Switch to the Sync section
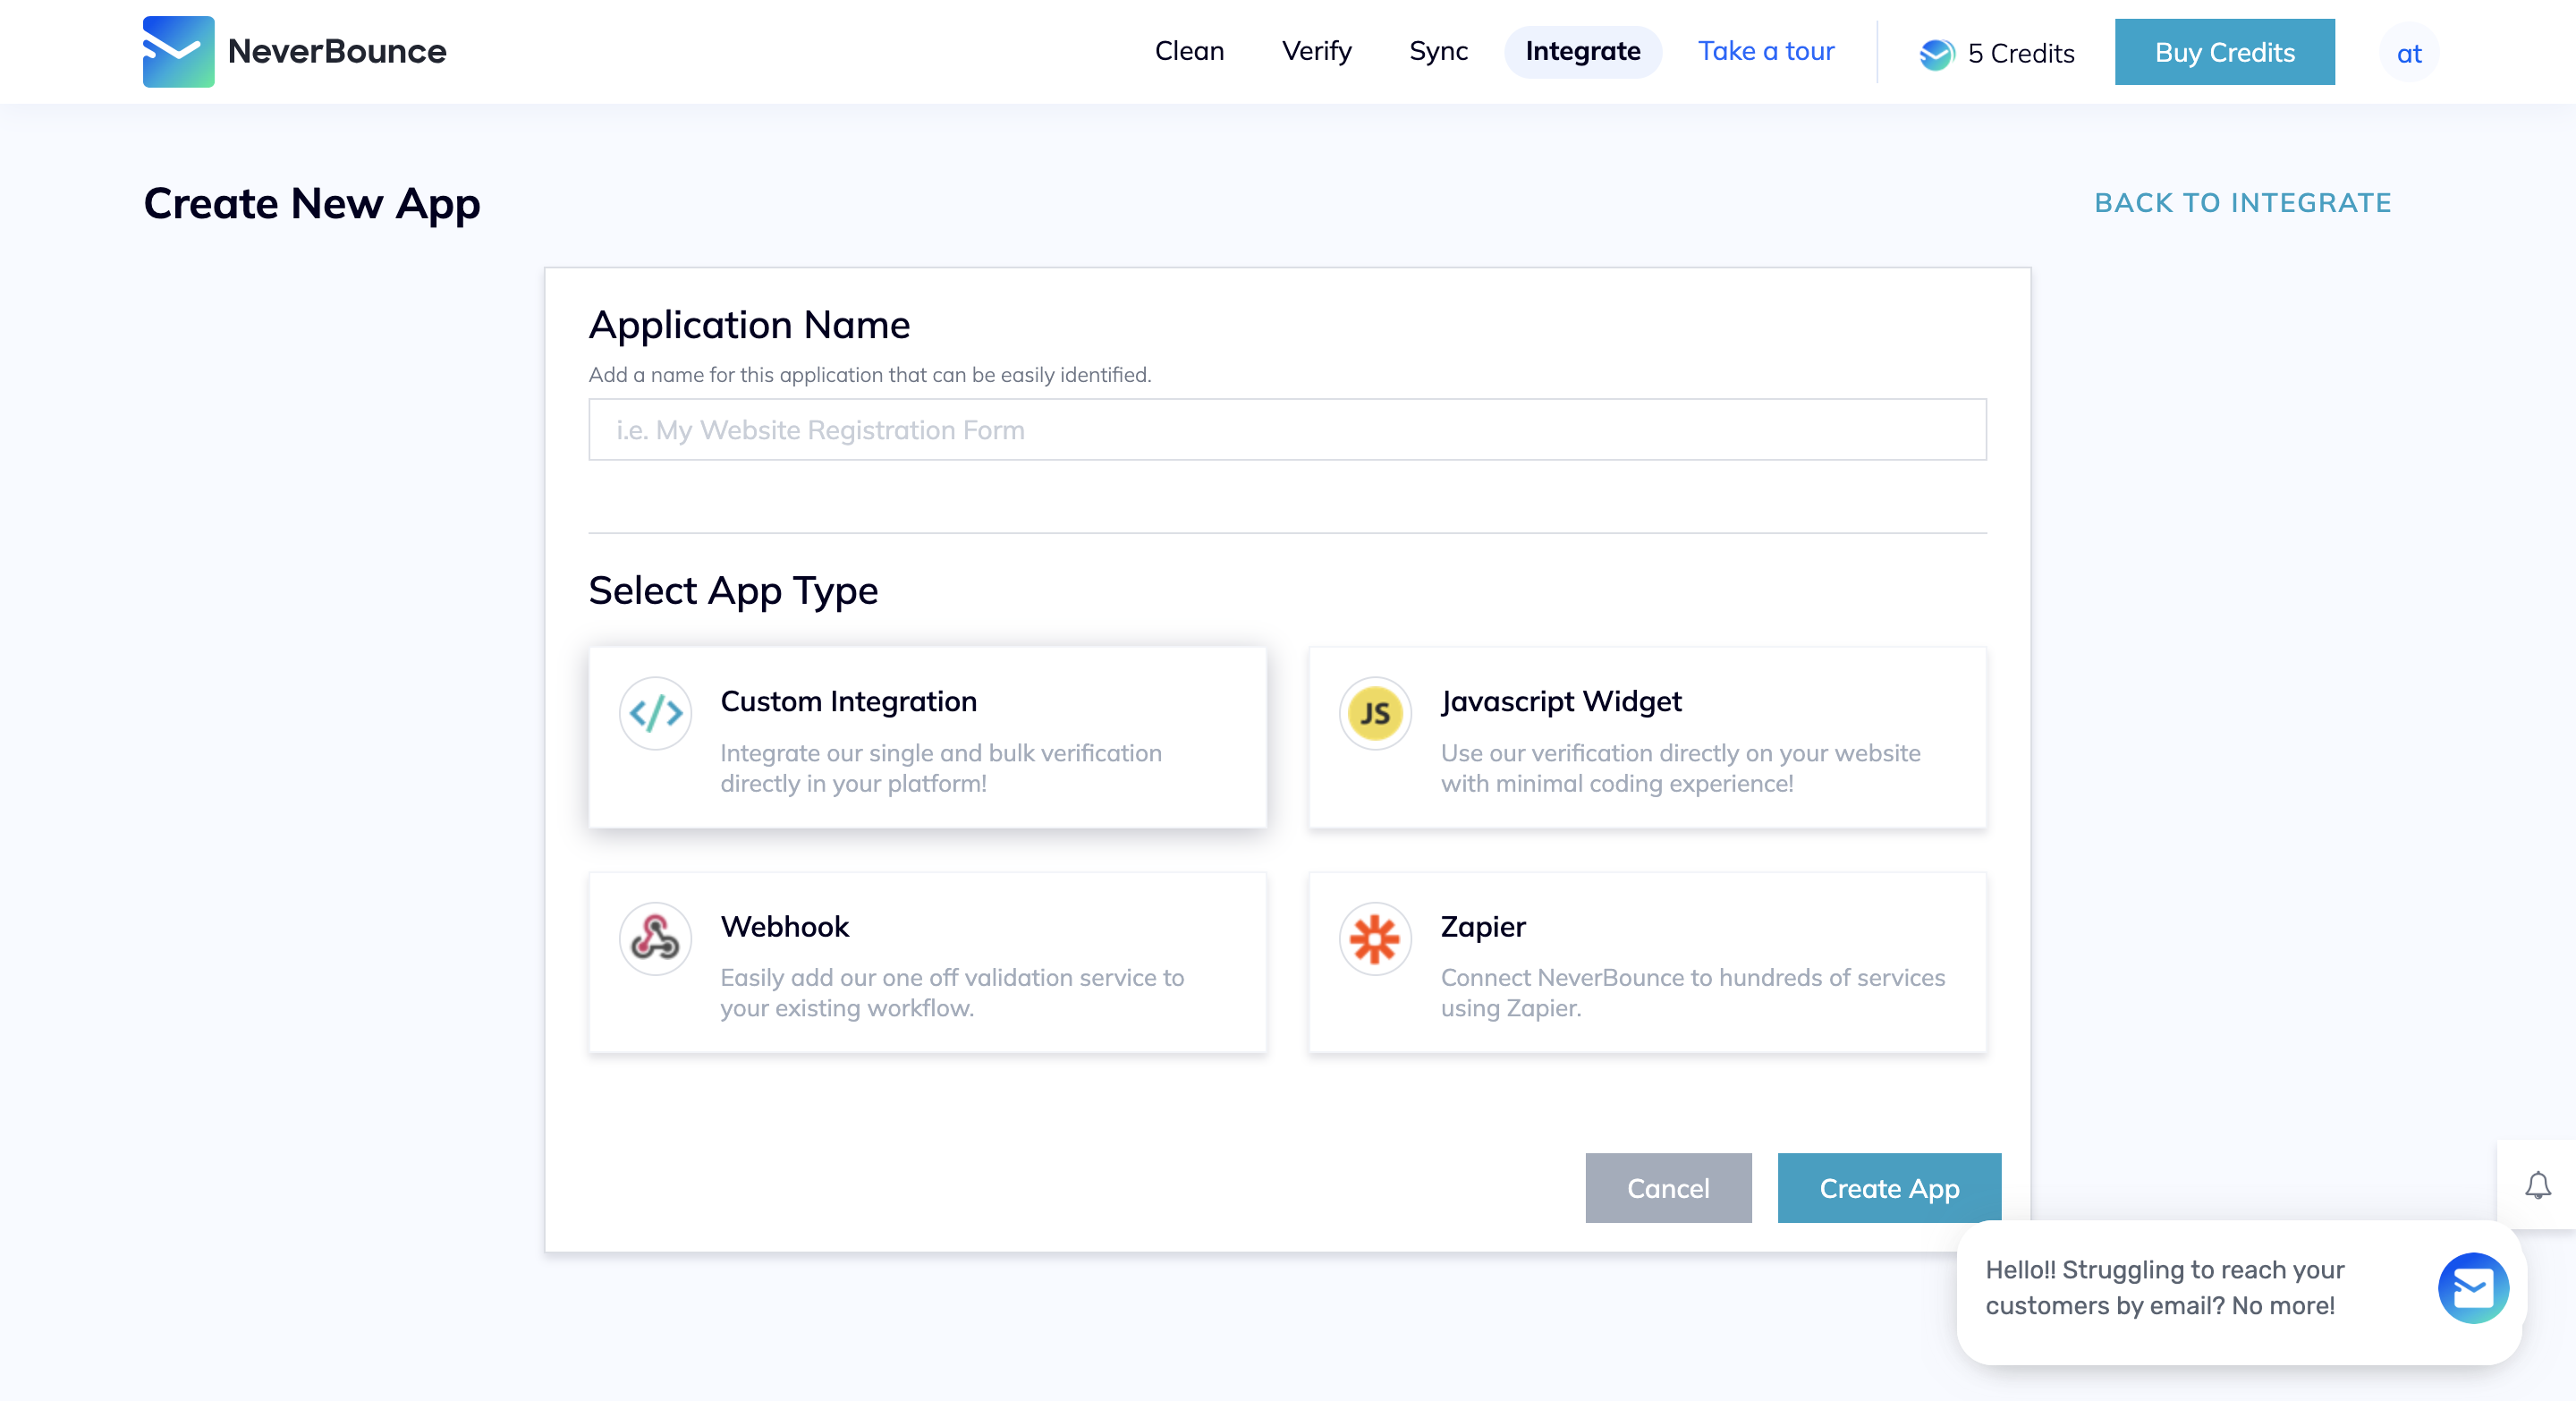This screenshot has width=2576, height=1401. click(1438, 51)
